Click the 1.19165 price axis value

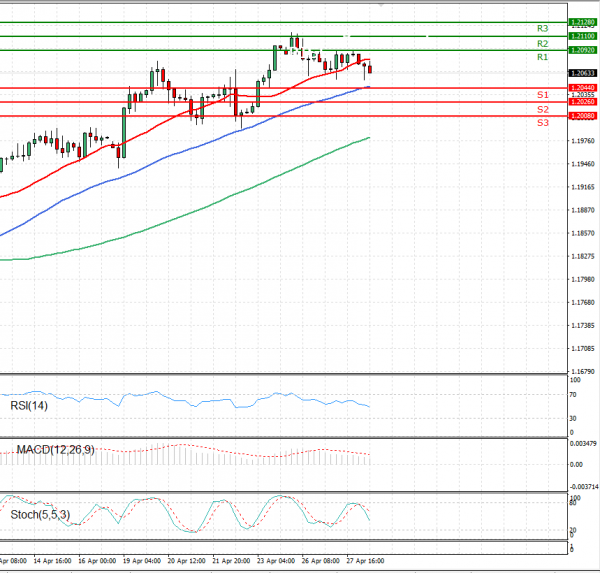(583, 187)
